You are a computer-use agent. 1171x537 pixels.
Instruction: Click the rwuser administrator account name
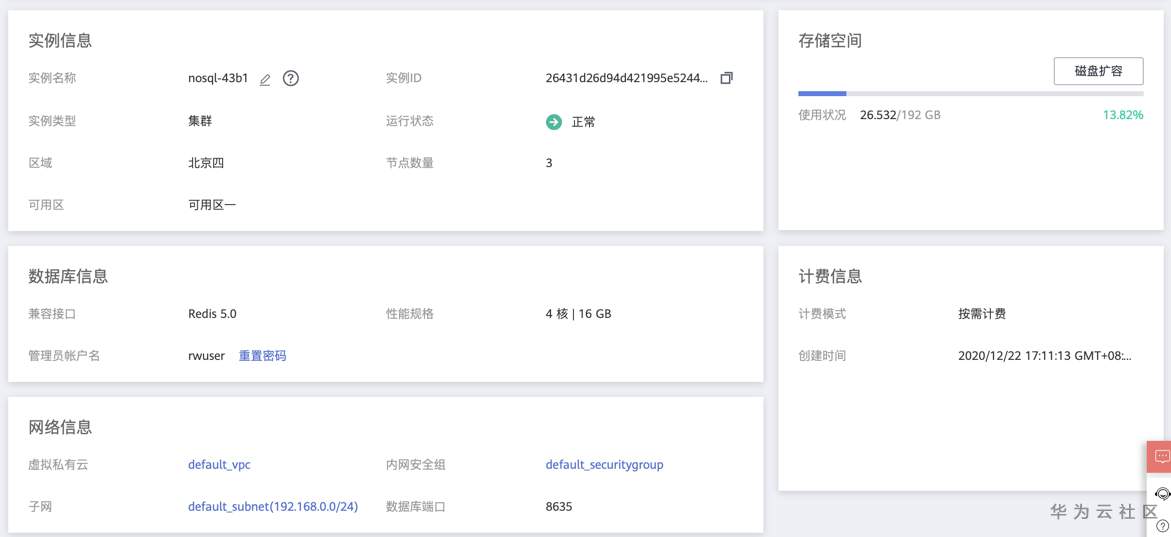pyautogui.click(x=206, y=356)
